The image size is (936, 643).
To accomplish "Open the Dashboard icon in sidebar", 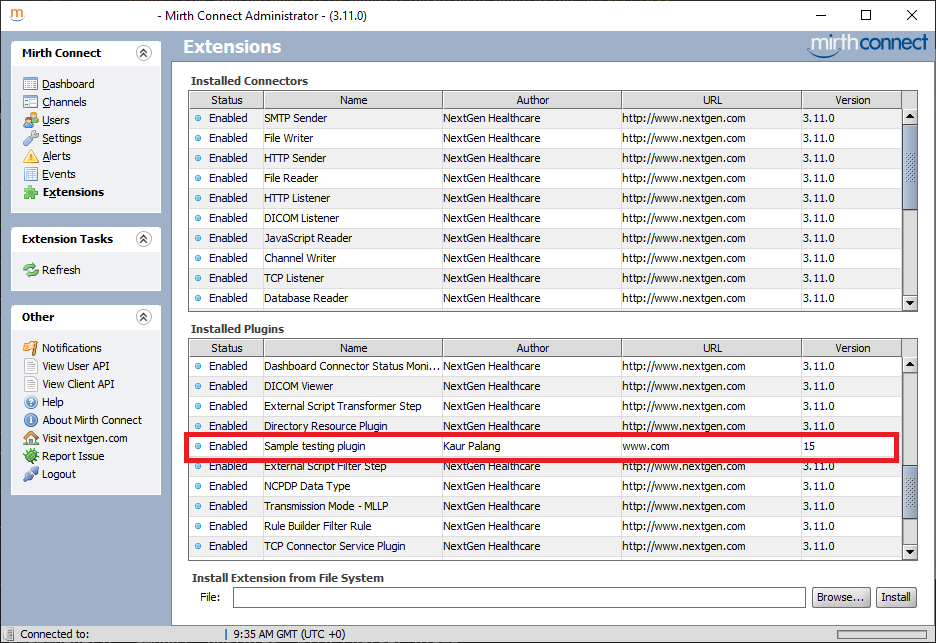I will tap(30, 84).
